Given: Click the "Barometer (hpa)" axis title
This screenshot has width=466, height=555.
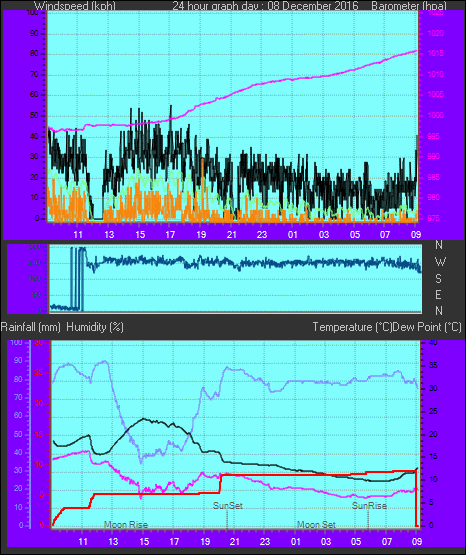Looking at the screenshot, I should (x=409, y=6).
